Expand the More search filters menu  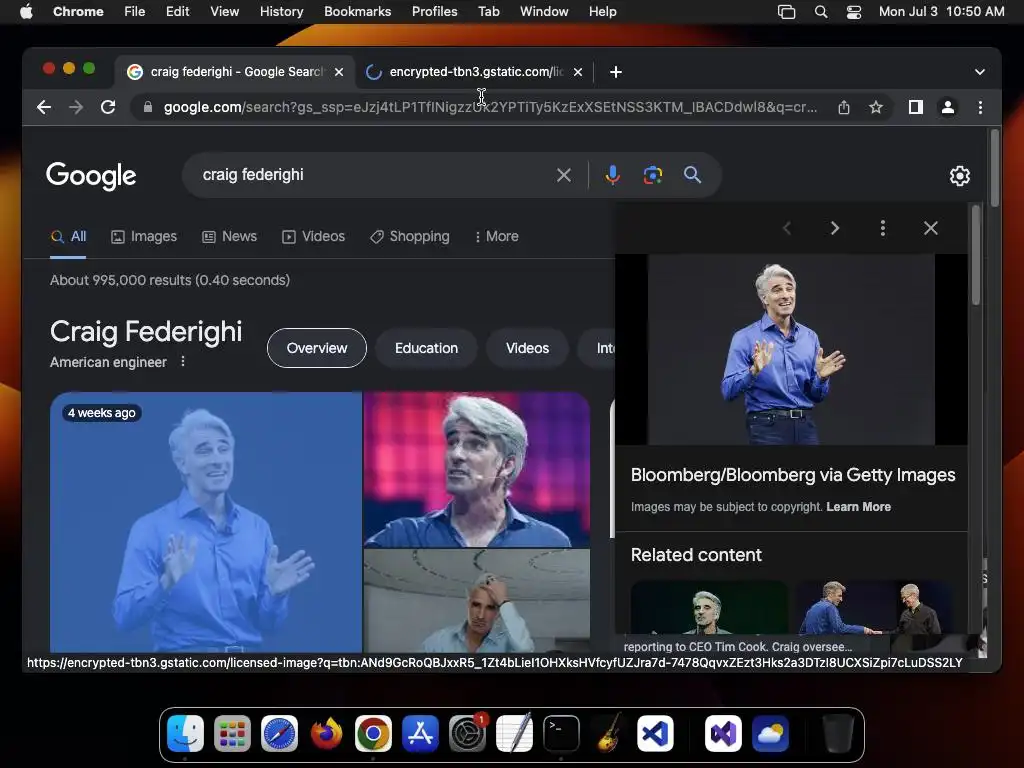[x=496, y=236]
